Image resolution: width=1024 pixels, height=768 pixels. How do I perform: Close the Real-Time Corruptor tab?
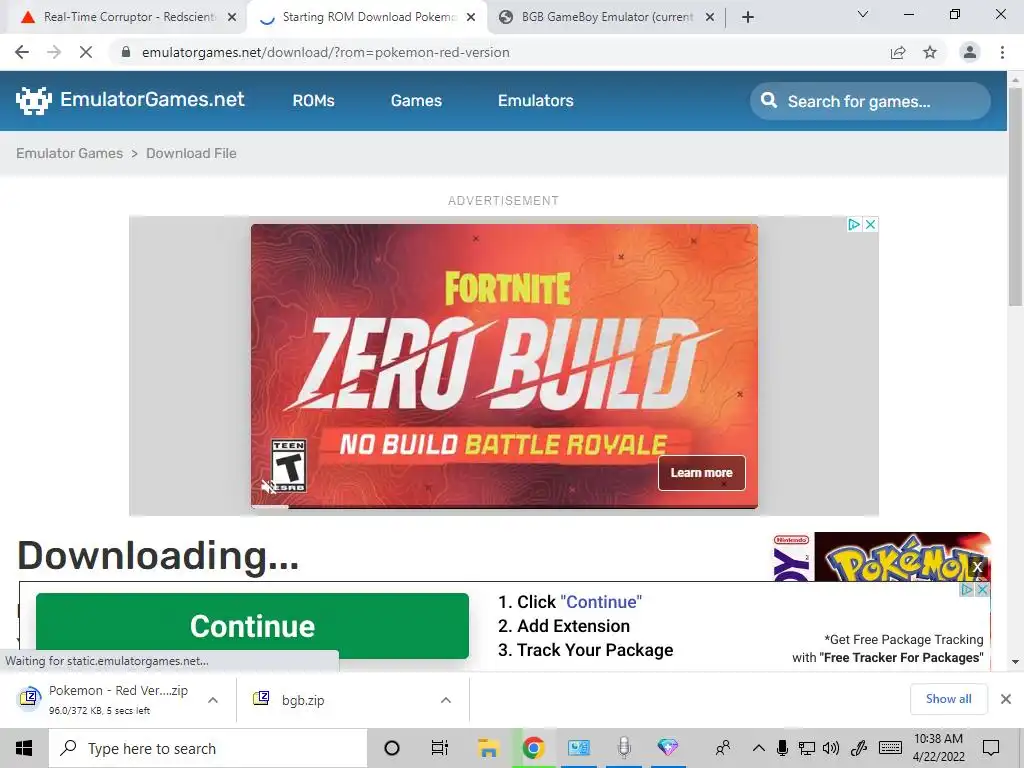[231, 18]
